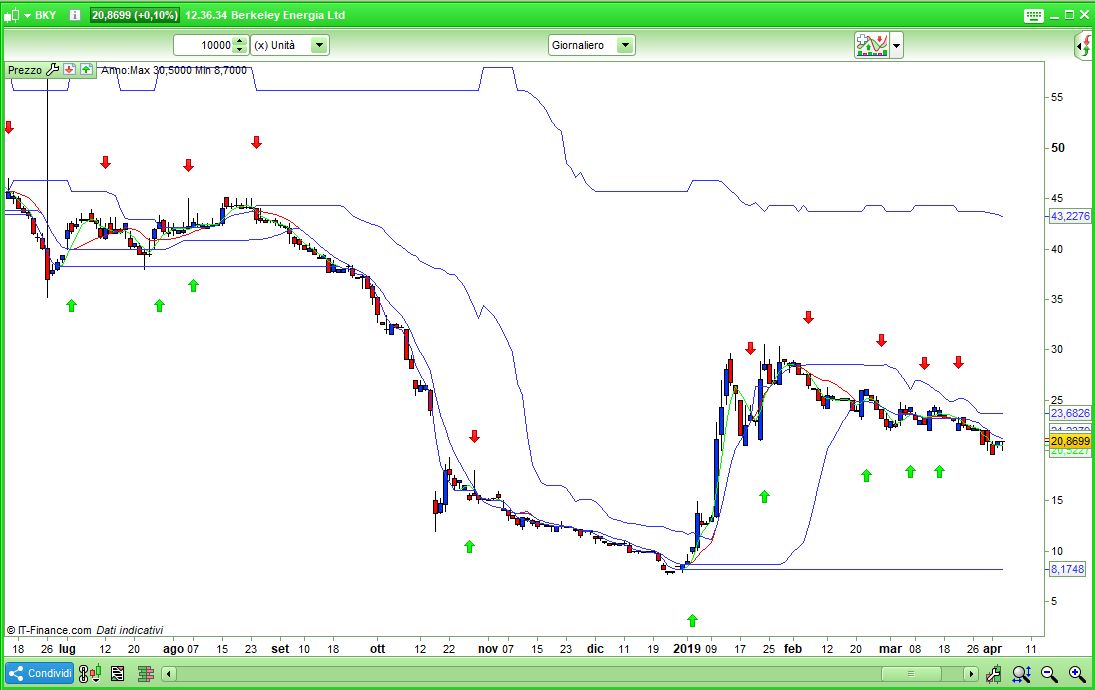Open the on-screen keyboard shortcuts icon
Screen dimensions: 1095x690
coord(1034,15)
